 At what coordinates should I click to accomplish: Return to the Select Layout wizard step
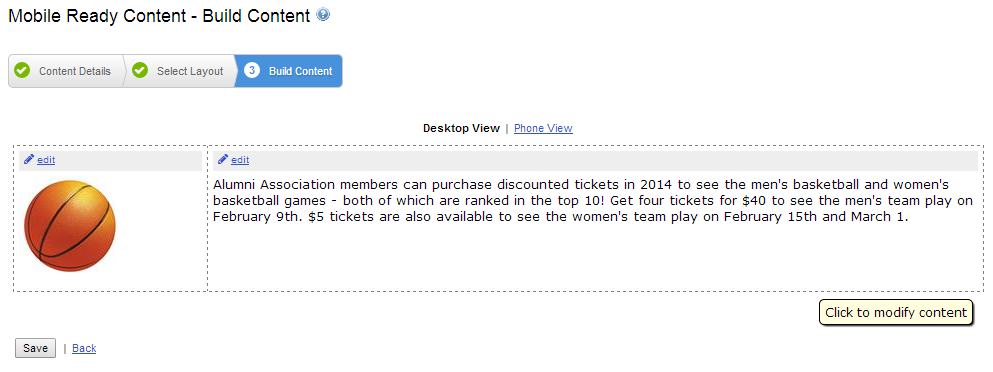(x=180, y=71)
